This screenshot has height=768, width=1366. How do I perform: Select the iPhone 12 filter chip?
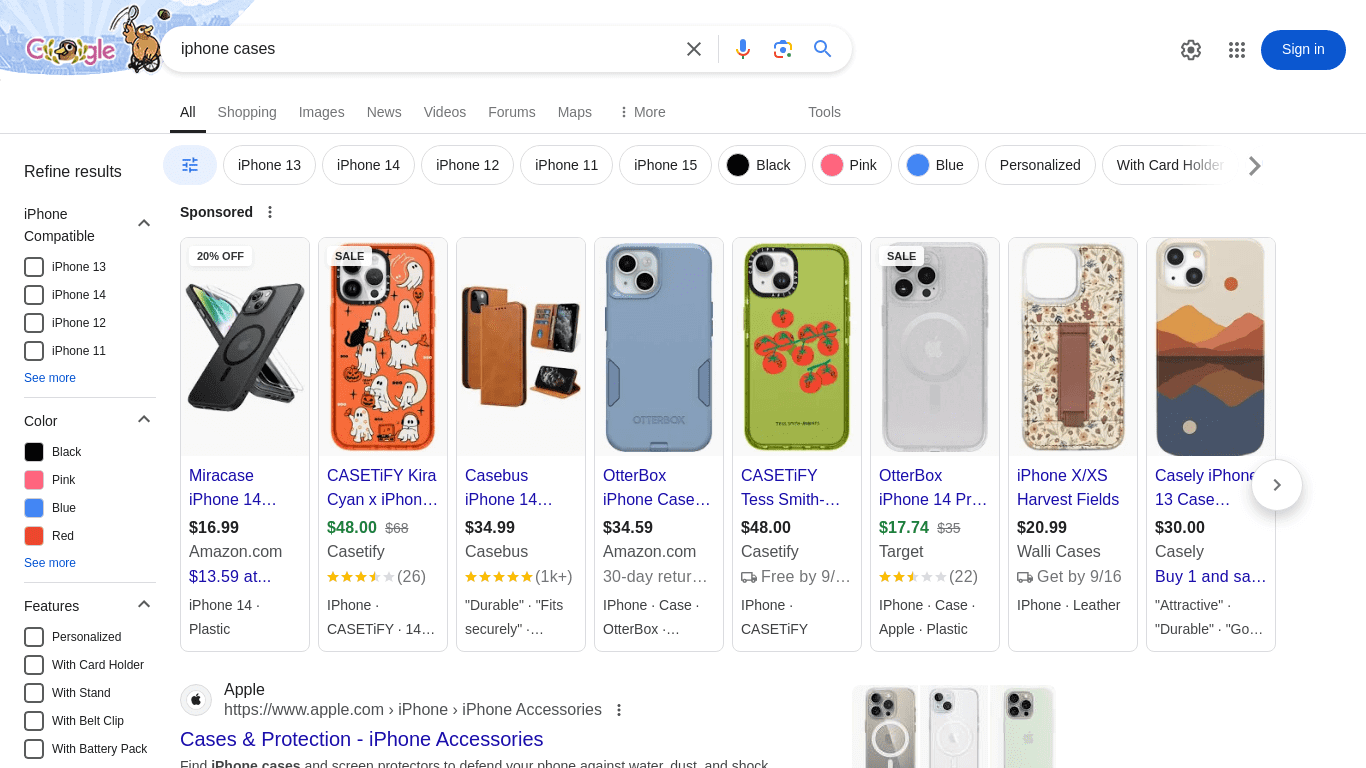(x=467, y=165)
